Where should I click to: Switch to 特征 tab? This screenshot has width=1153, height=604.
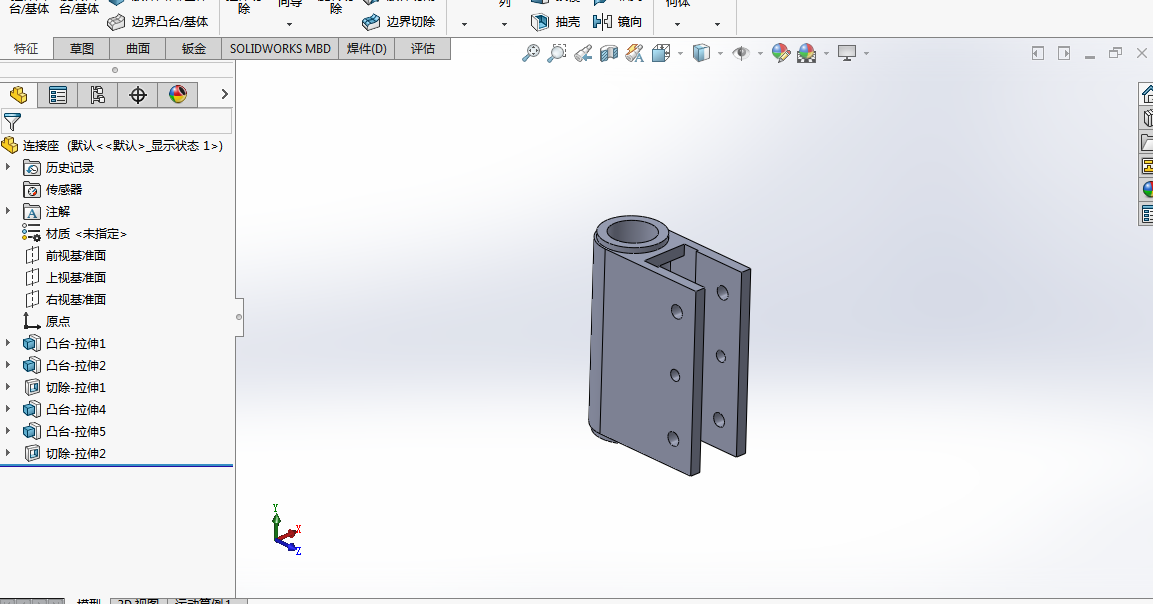coord(26,49)
